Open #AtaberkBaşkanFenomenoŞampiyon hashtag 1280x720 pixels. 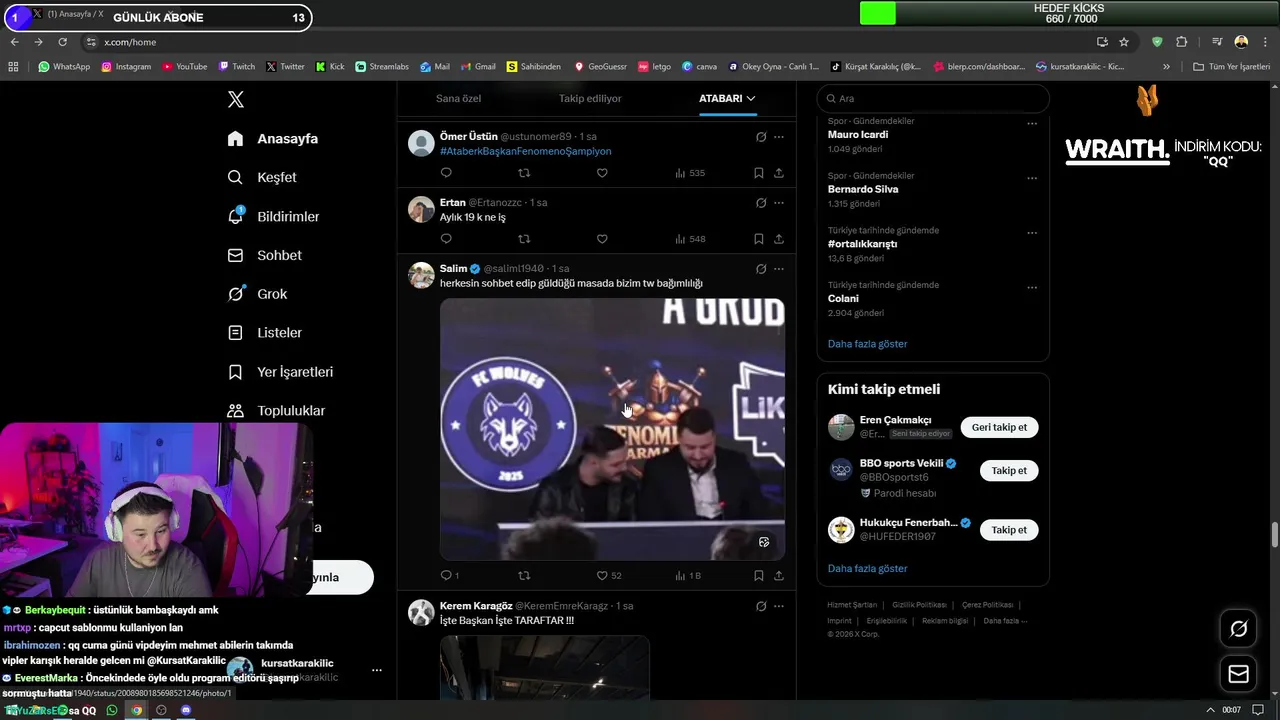tap(525, 151)
